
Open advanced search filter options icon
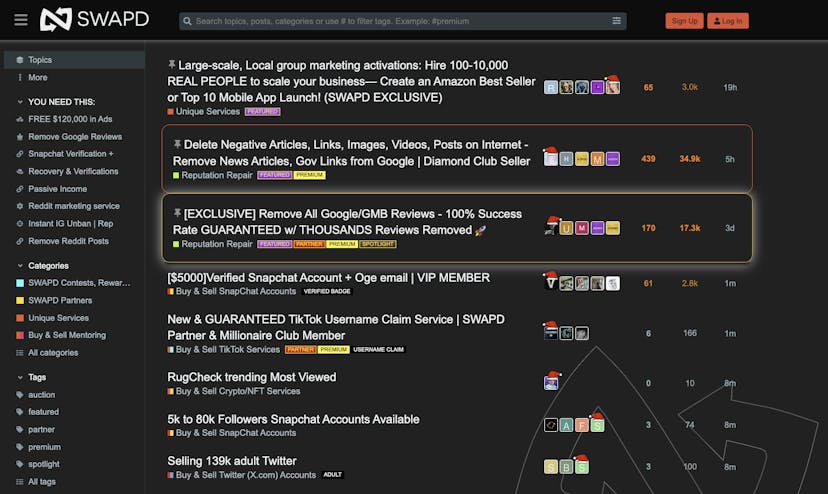(x=616, y=21)
